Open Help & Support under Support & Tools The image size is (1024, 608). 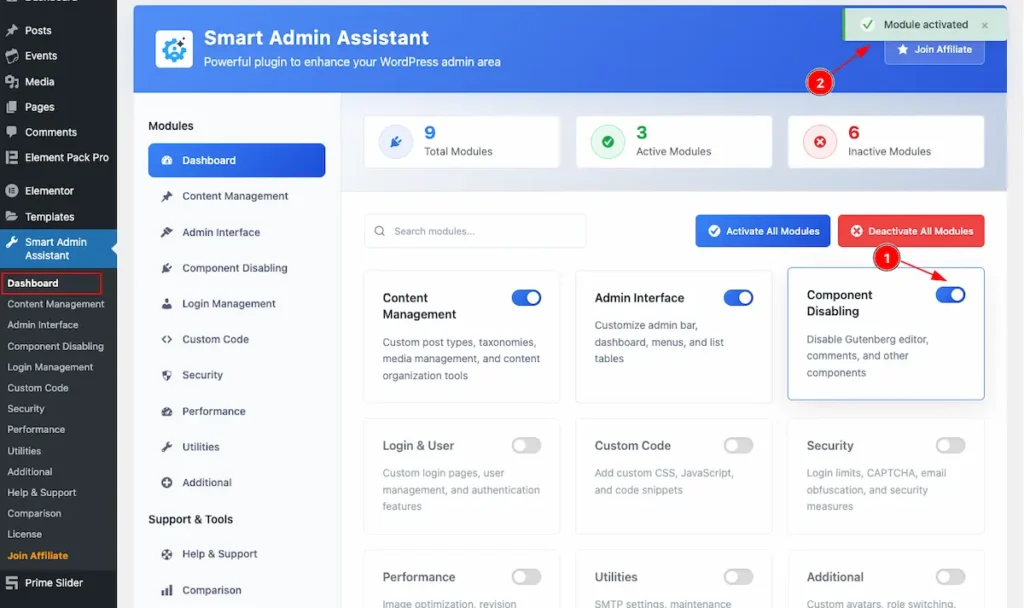pyautogui.click(x=236, y=554)
